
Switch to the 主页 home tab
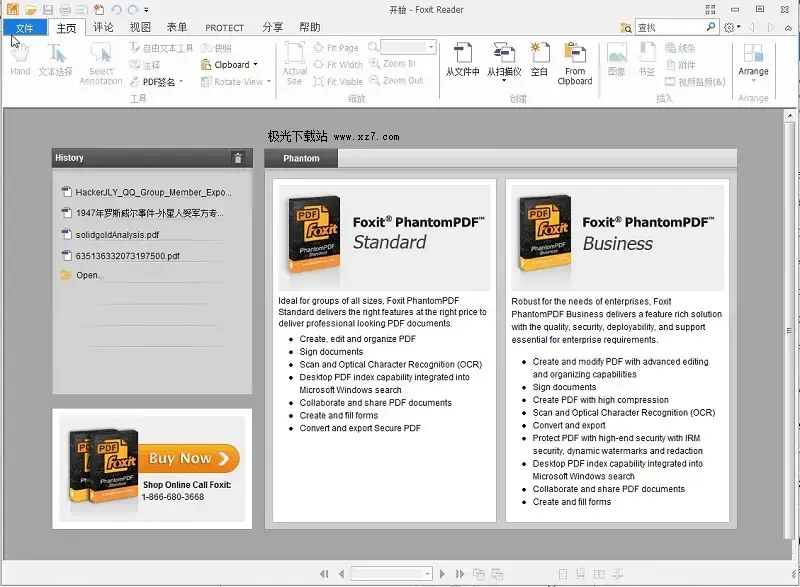[66, 28]
